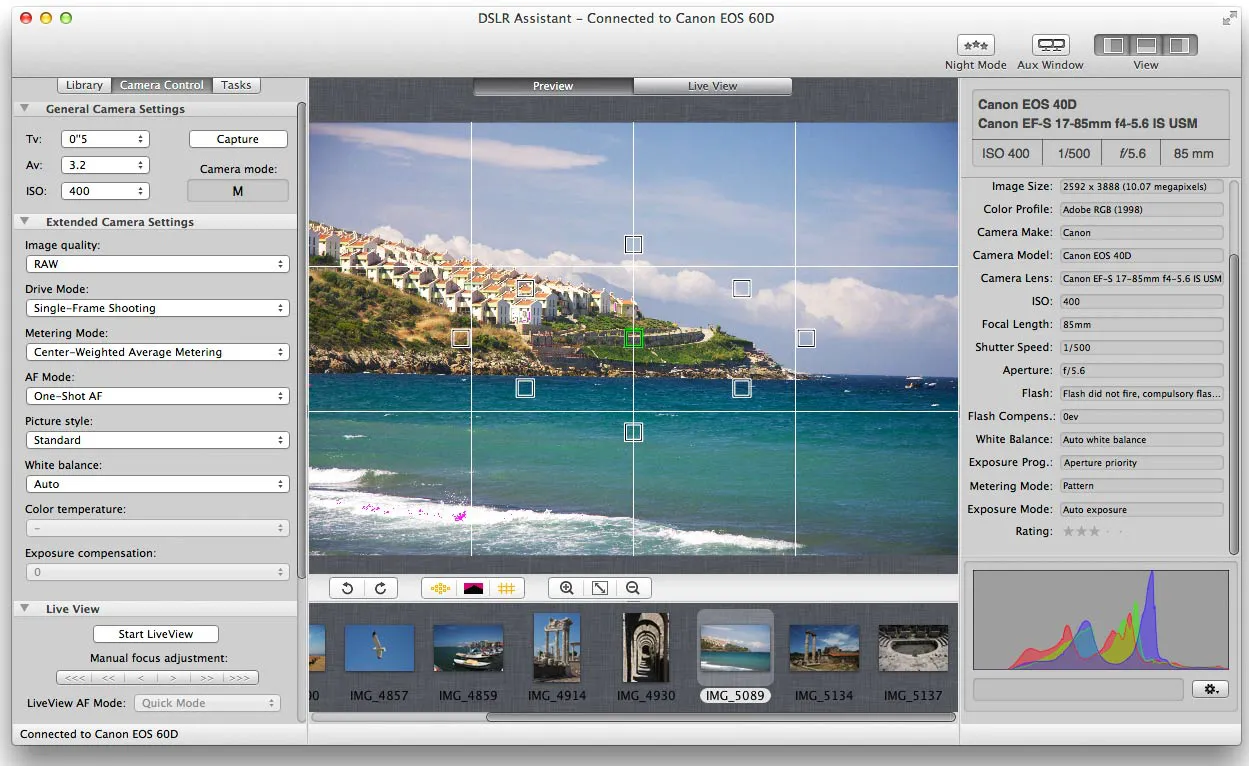Select thumbnail IMG_4930 archway

coord(646,648)
